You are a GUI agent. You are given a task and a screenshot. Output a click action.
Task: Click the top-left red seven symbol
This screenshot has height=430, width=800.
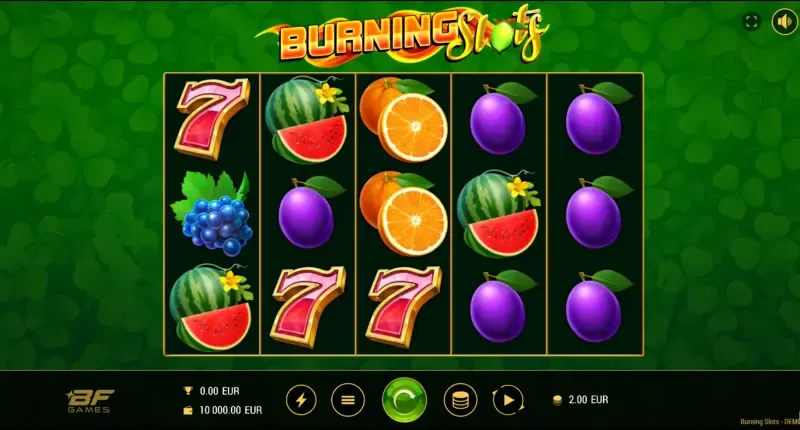(212, 118)
